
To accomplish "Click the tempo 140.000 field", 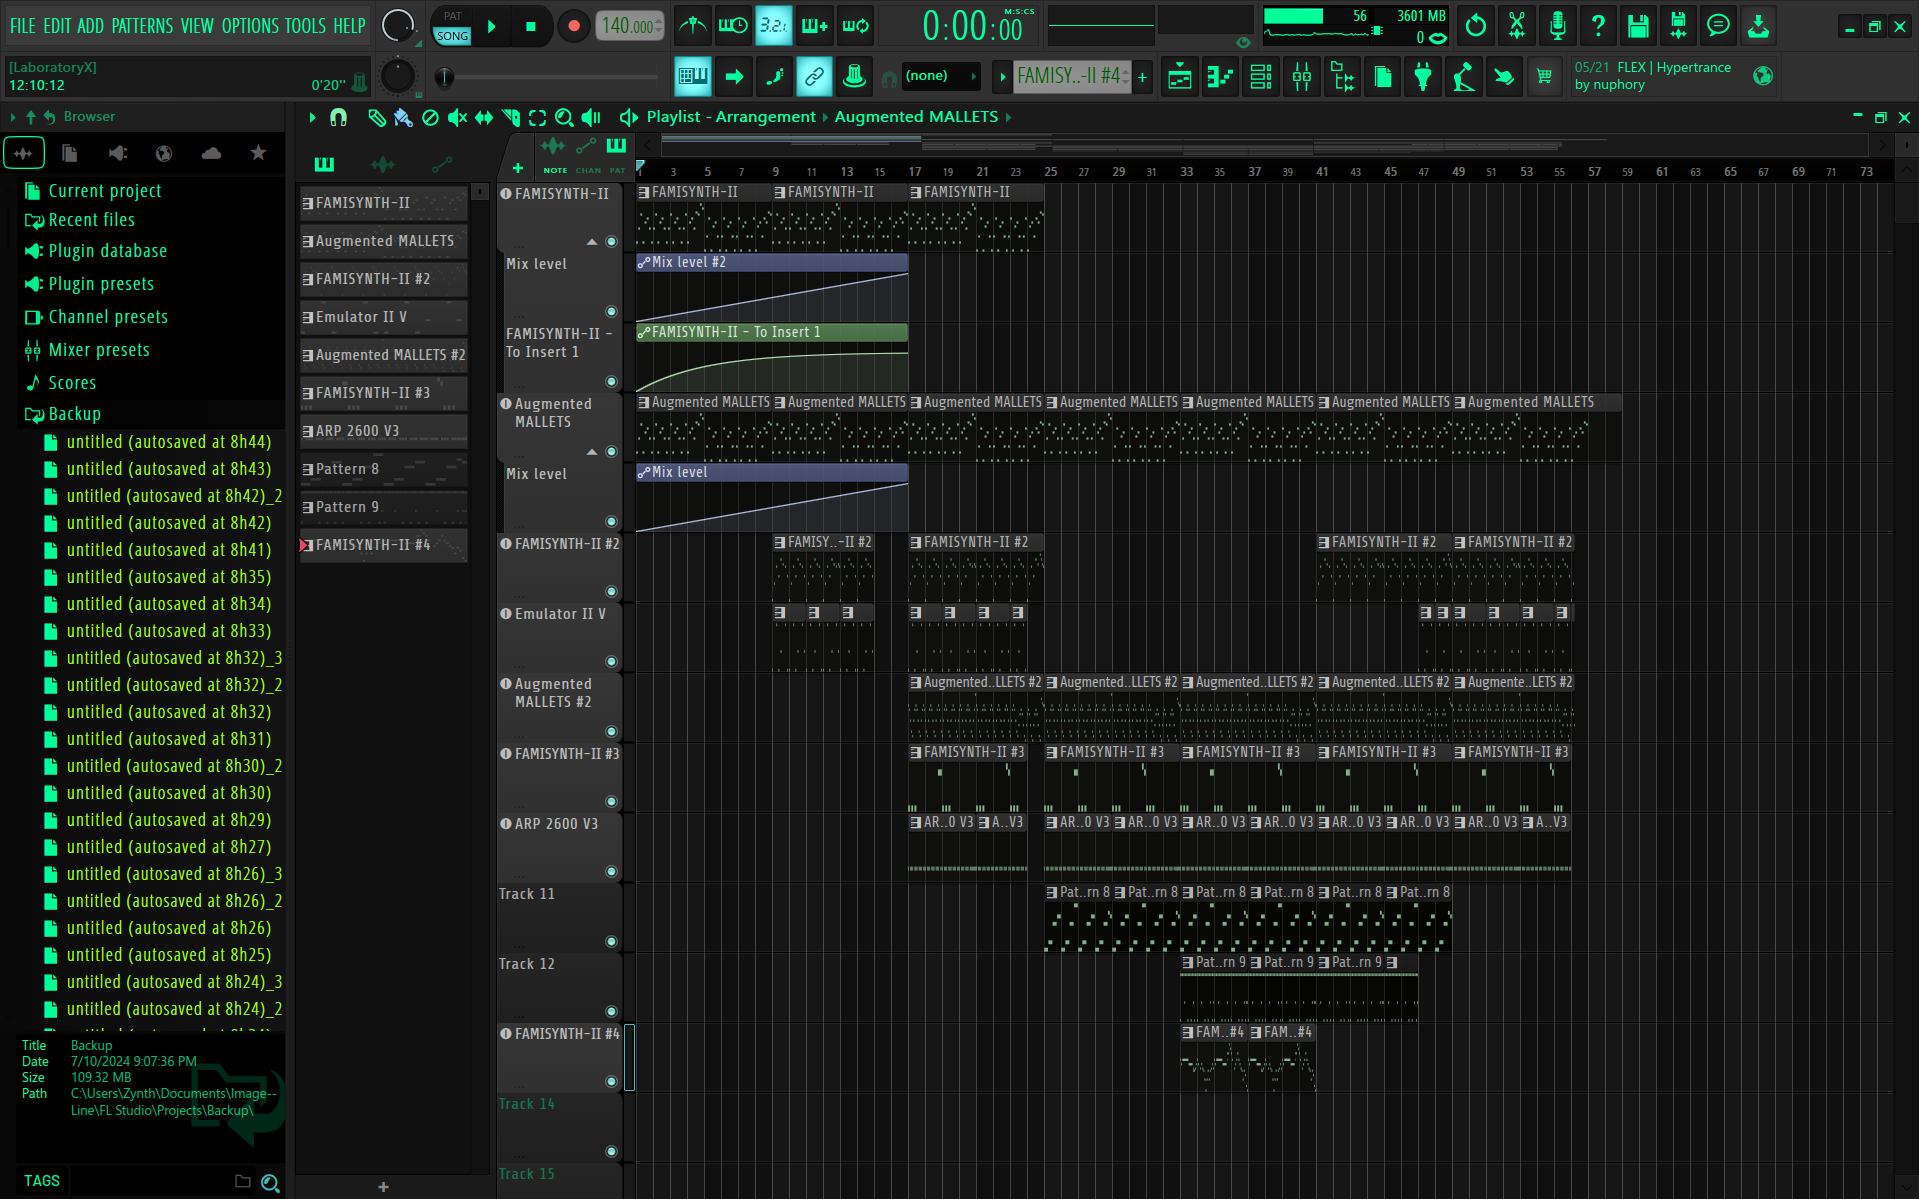I will (x=629, y=27).
